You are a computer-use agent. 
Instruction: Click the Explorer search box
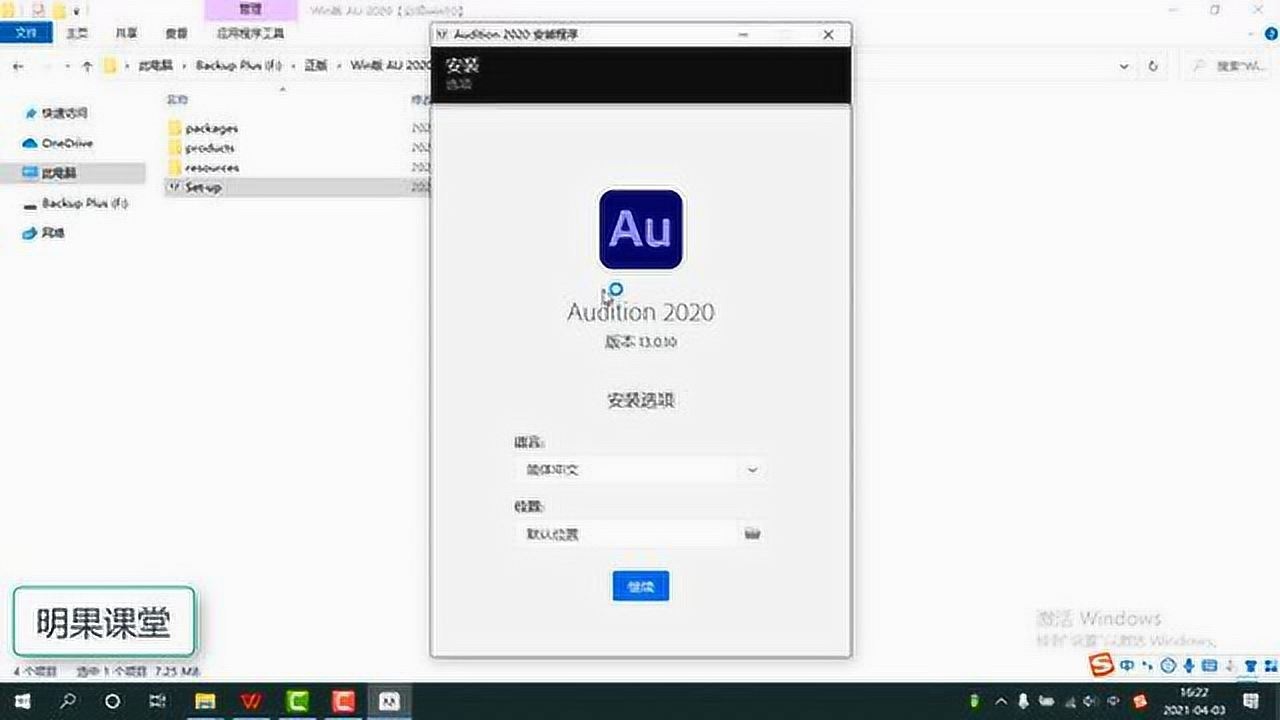coord(1229,66)
